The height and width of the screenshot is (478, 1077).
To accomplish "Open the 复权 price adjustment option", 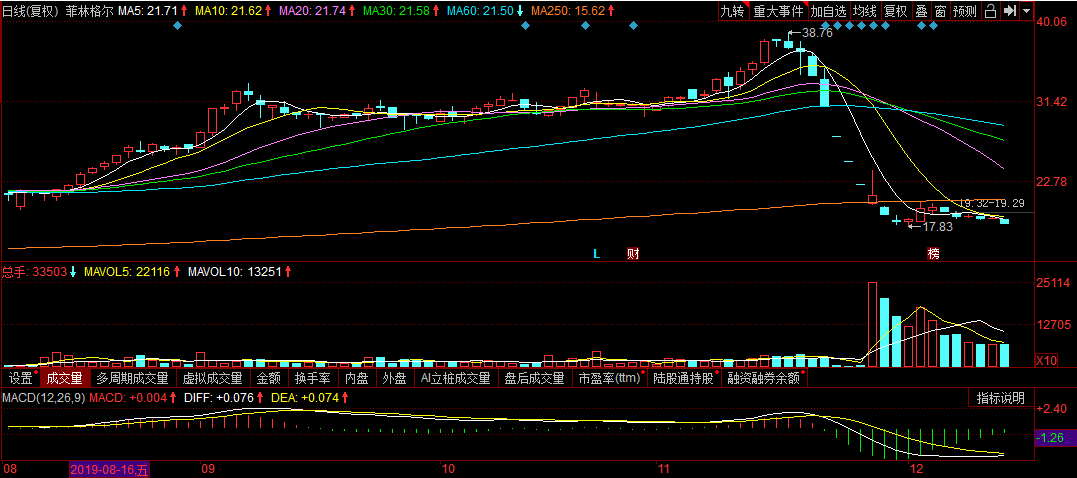I will click(x=896, y=11).
